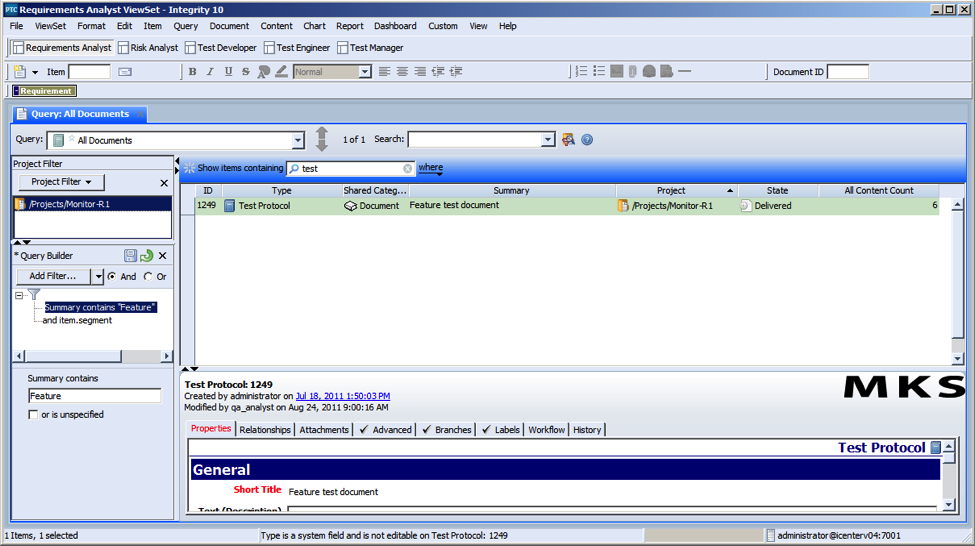The height and width of the screenshot is (546, 975).
Task: Click the align center icon
Action: pyautogui.click(x=402, y=72)
